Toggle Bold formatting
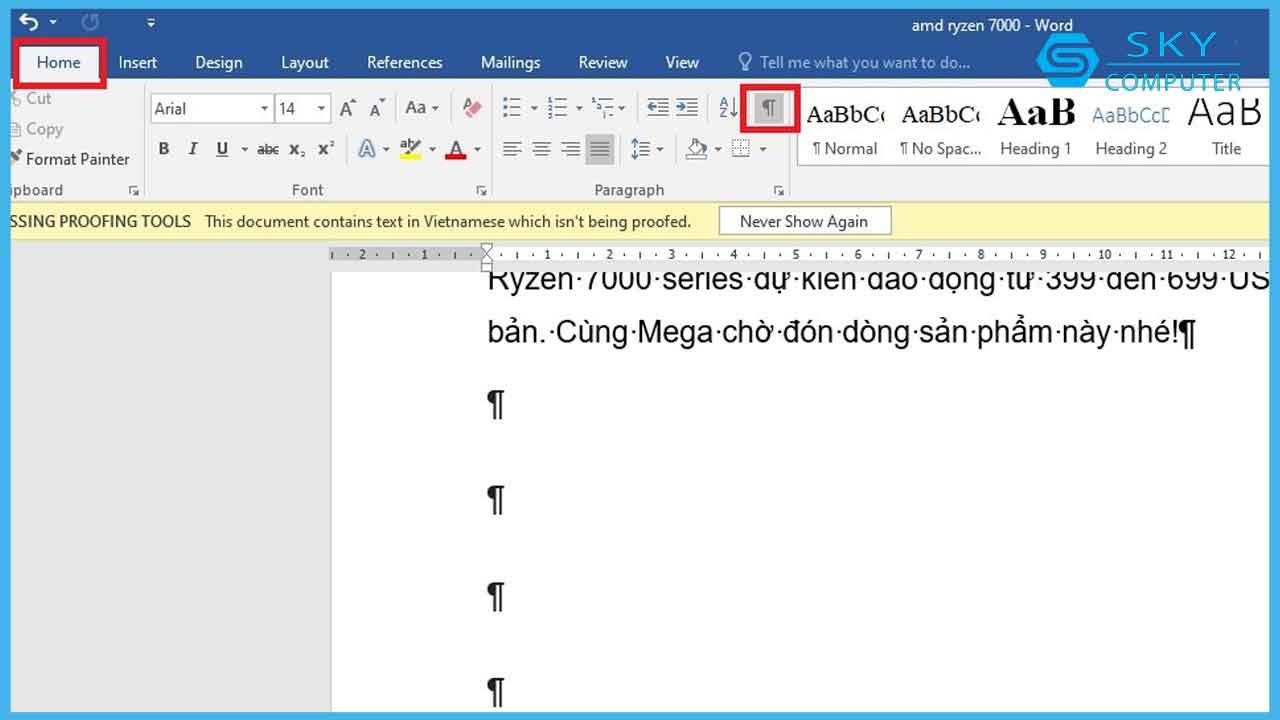The image size is (1280, 720). click(164, 149)
